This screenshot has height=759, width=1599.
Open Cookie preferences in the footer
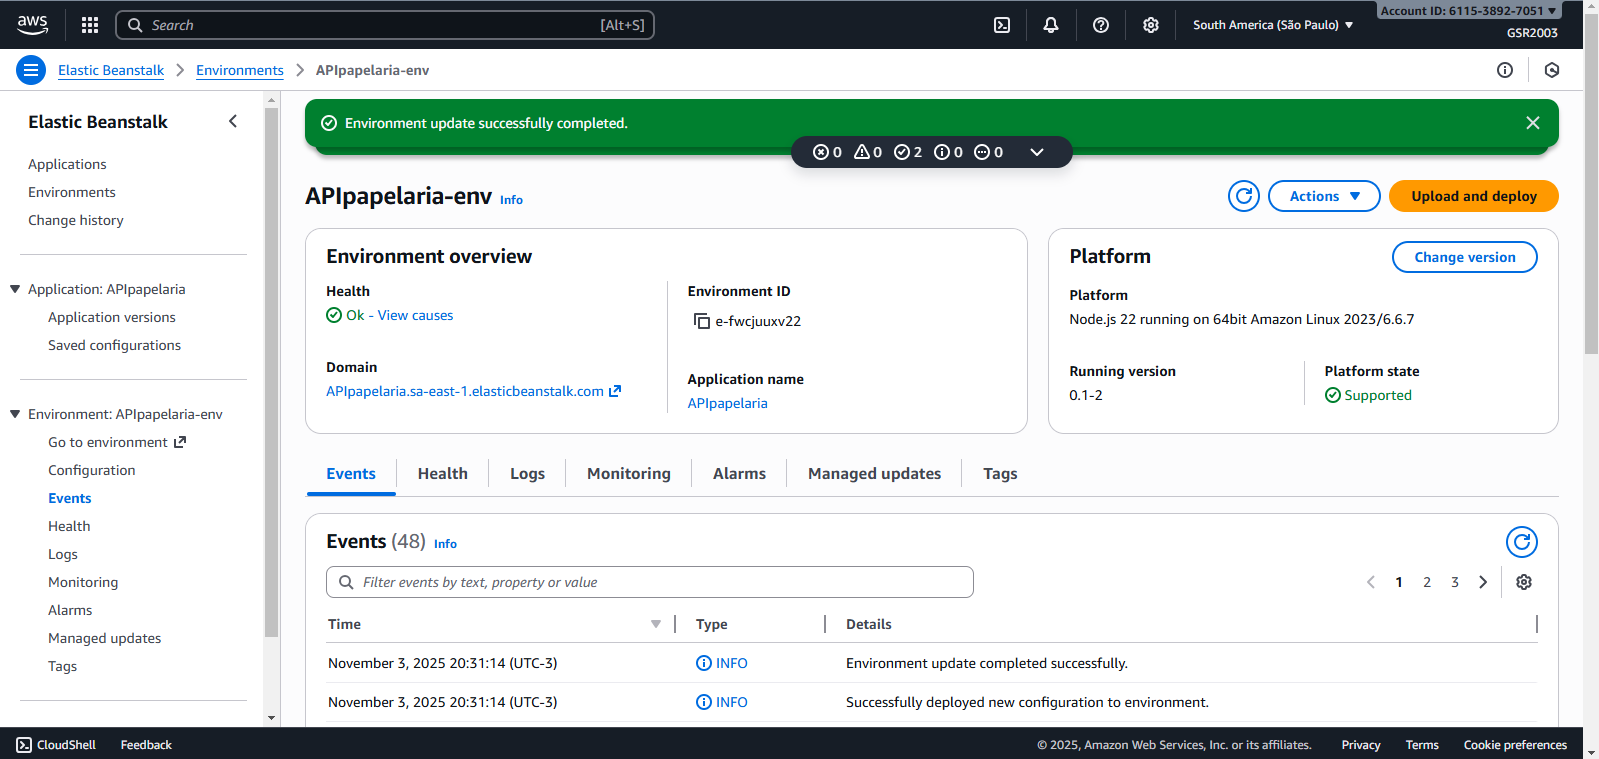point(1515,745)
